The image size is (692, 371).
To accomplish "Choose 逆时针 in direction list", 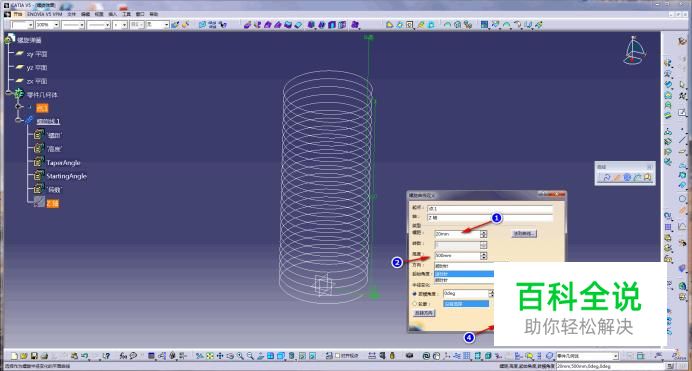I will click(x=463, y=274).
